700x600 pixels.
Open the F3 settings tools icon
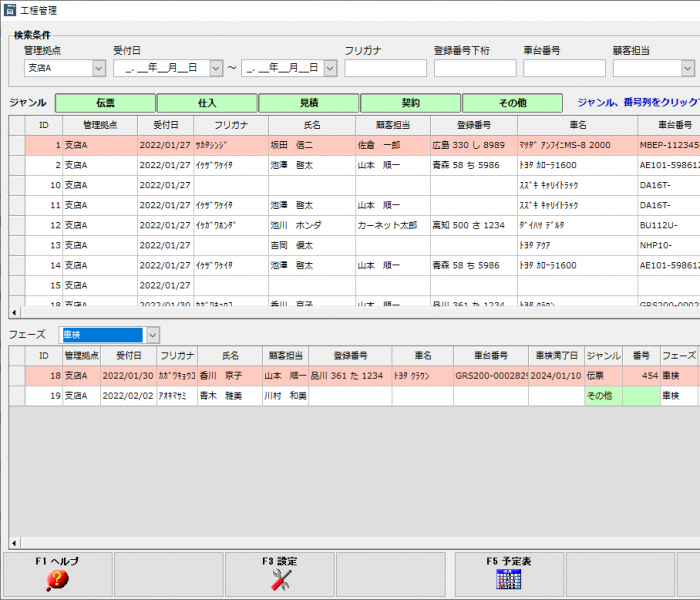coord(280,580)
